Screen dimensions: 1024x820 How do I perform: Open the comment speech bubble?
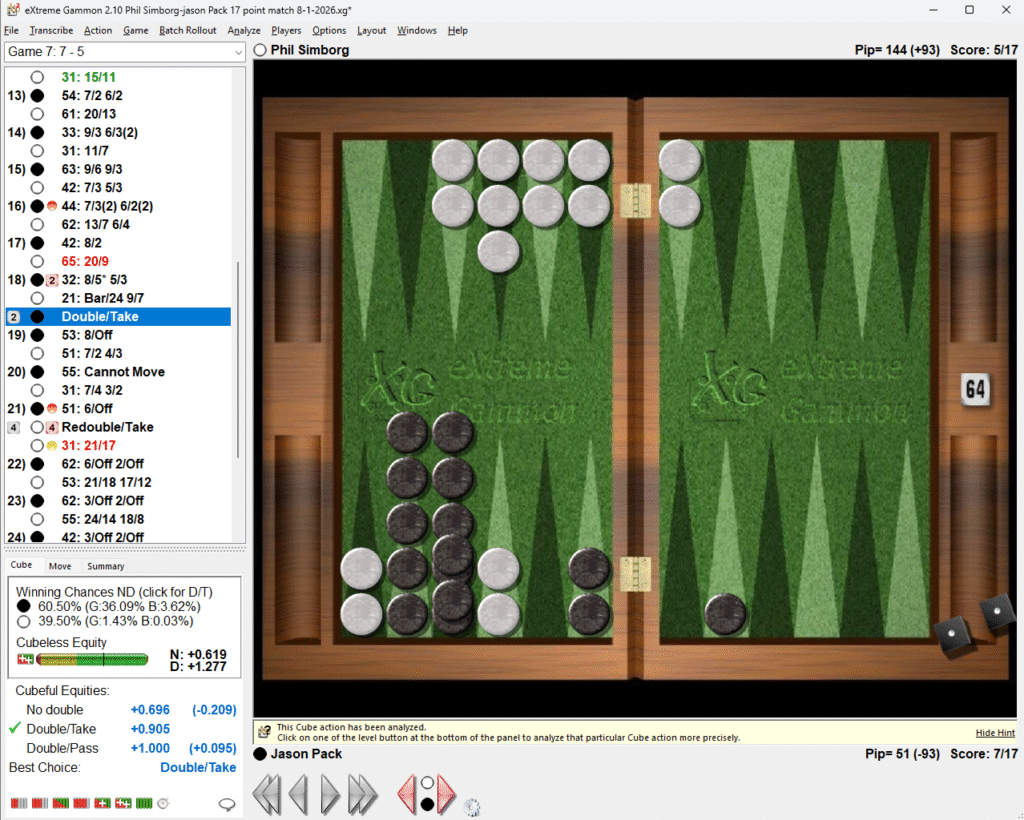(227, 804)
